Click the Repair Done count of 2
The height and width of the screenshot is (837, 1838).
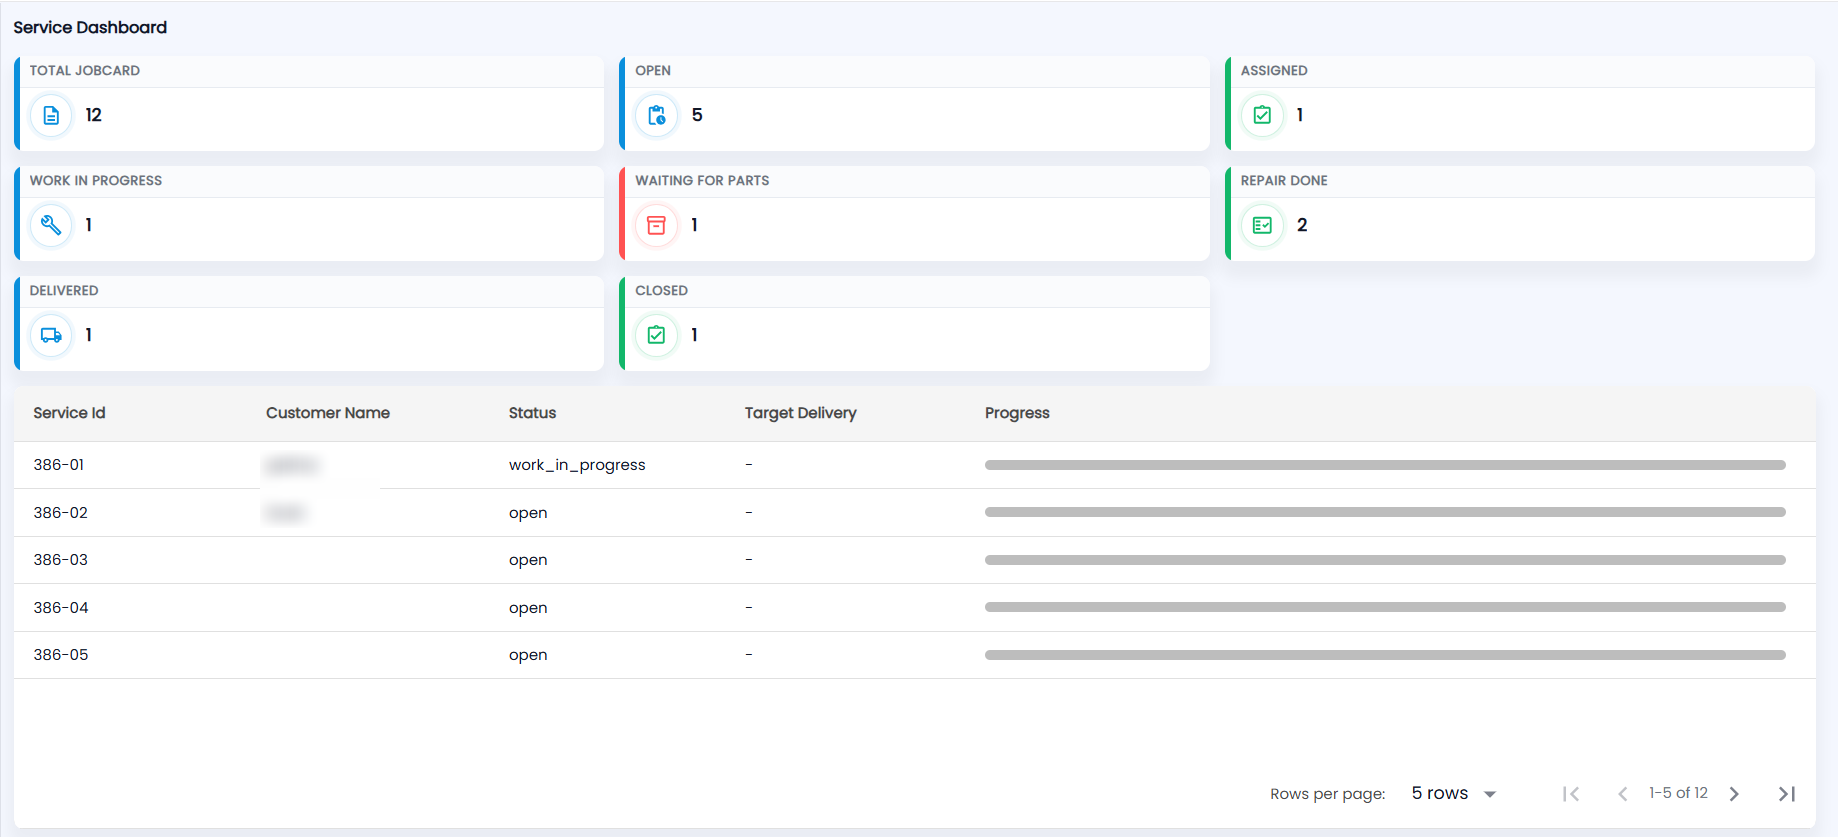1302,225
